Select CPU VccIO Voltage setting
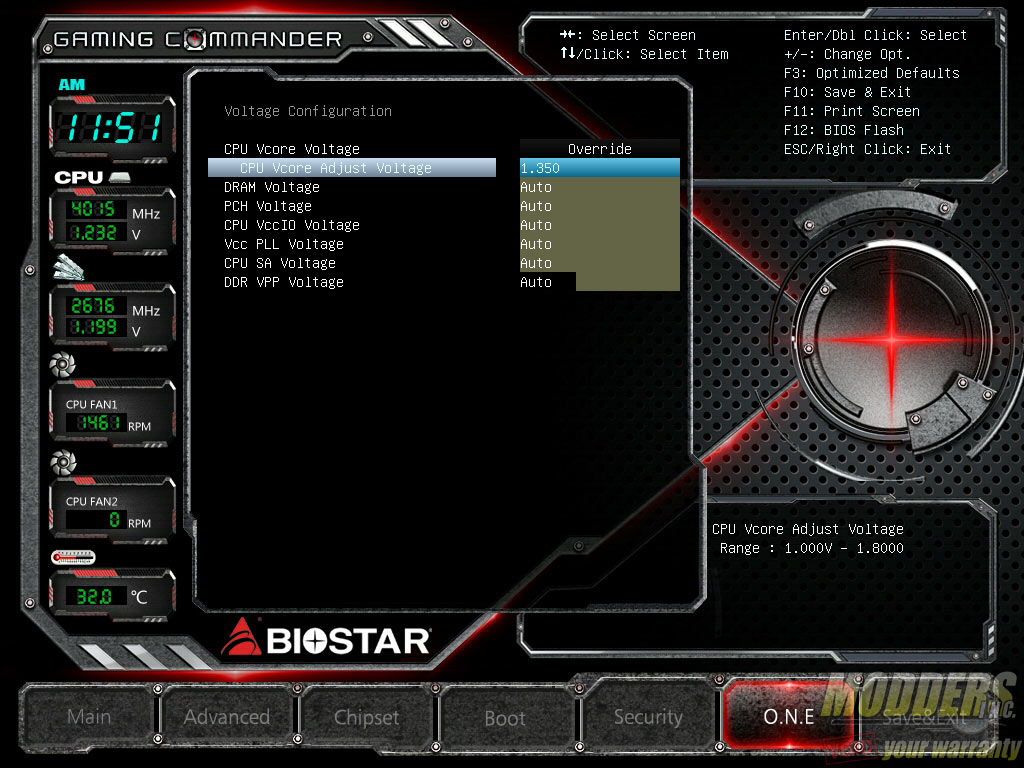The height and width of the screenshot is (768, 1024). click(292, 225)
